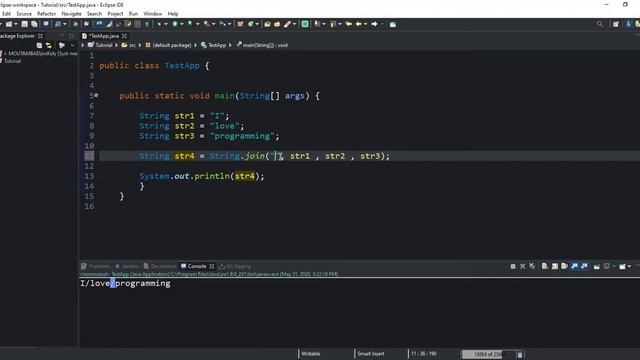
Task: Click the New Java Class icon
Action: click(x=250, y=24)
